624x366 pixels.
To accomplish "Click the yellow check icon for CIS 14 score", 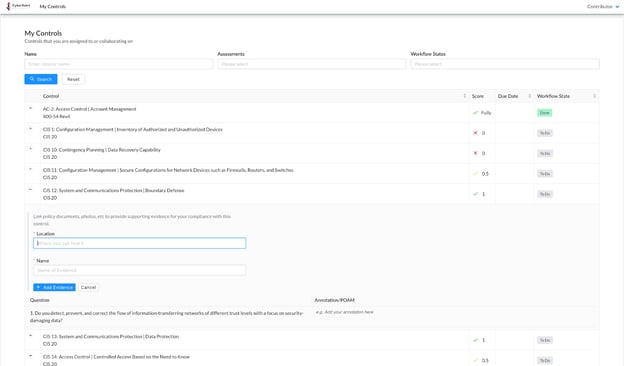I will click(475, 360).
